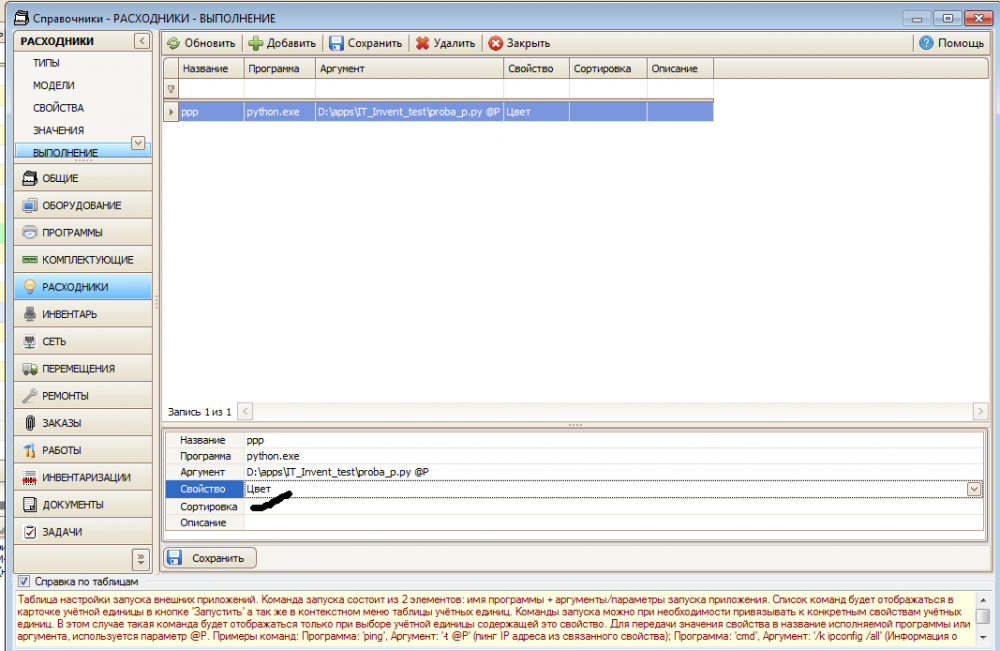Click the Сортировка input field

pos(614,507)
